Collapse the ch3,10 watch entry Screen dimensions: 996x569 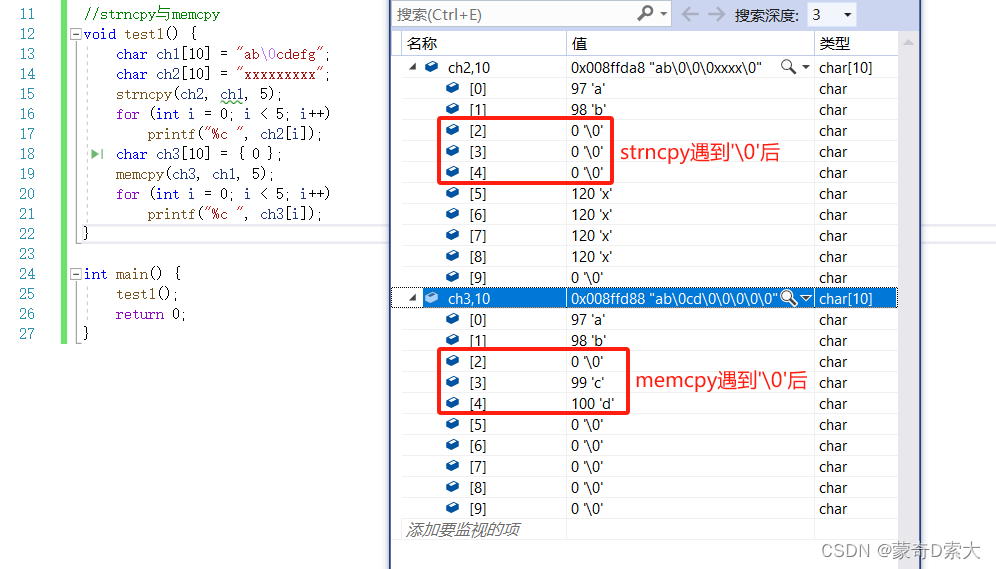click(x=413, y=297)
